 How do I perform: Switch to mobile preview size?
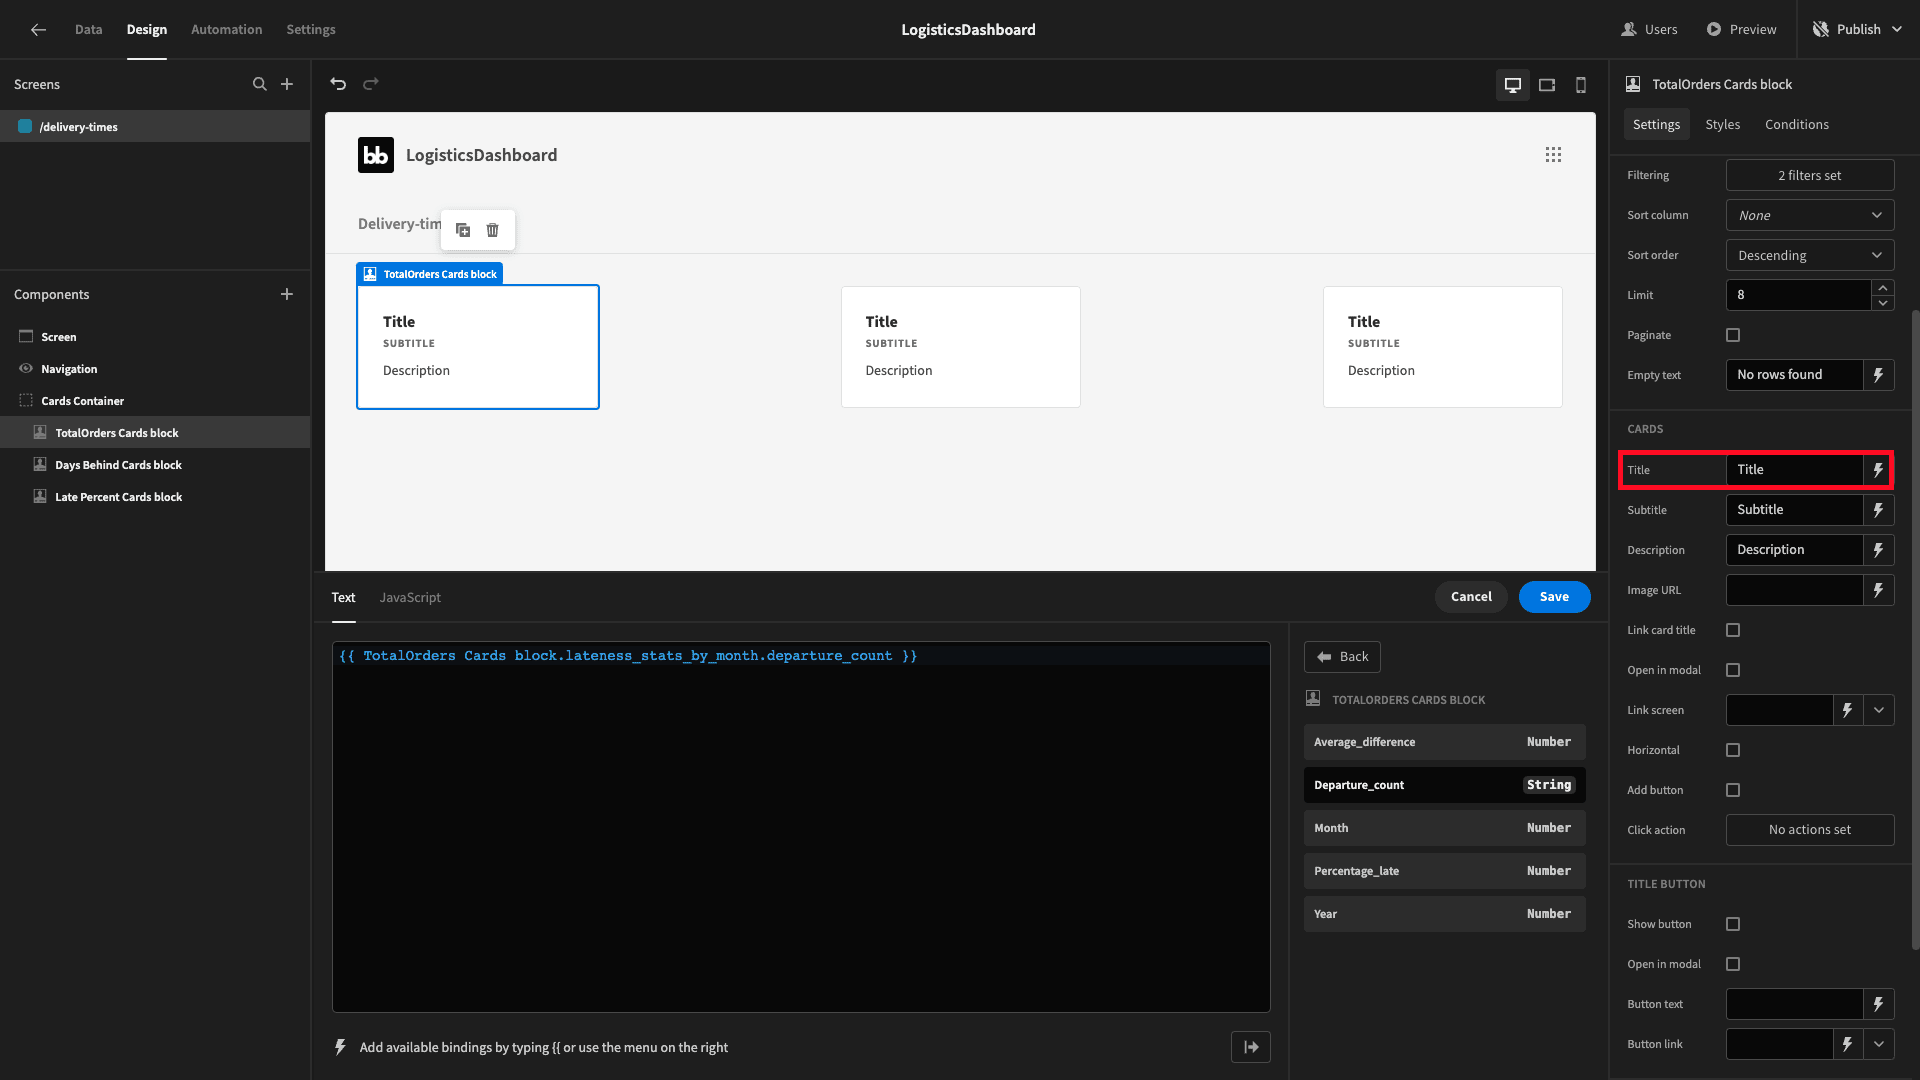click(x=1581, y=85)
